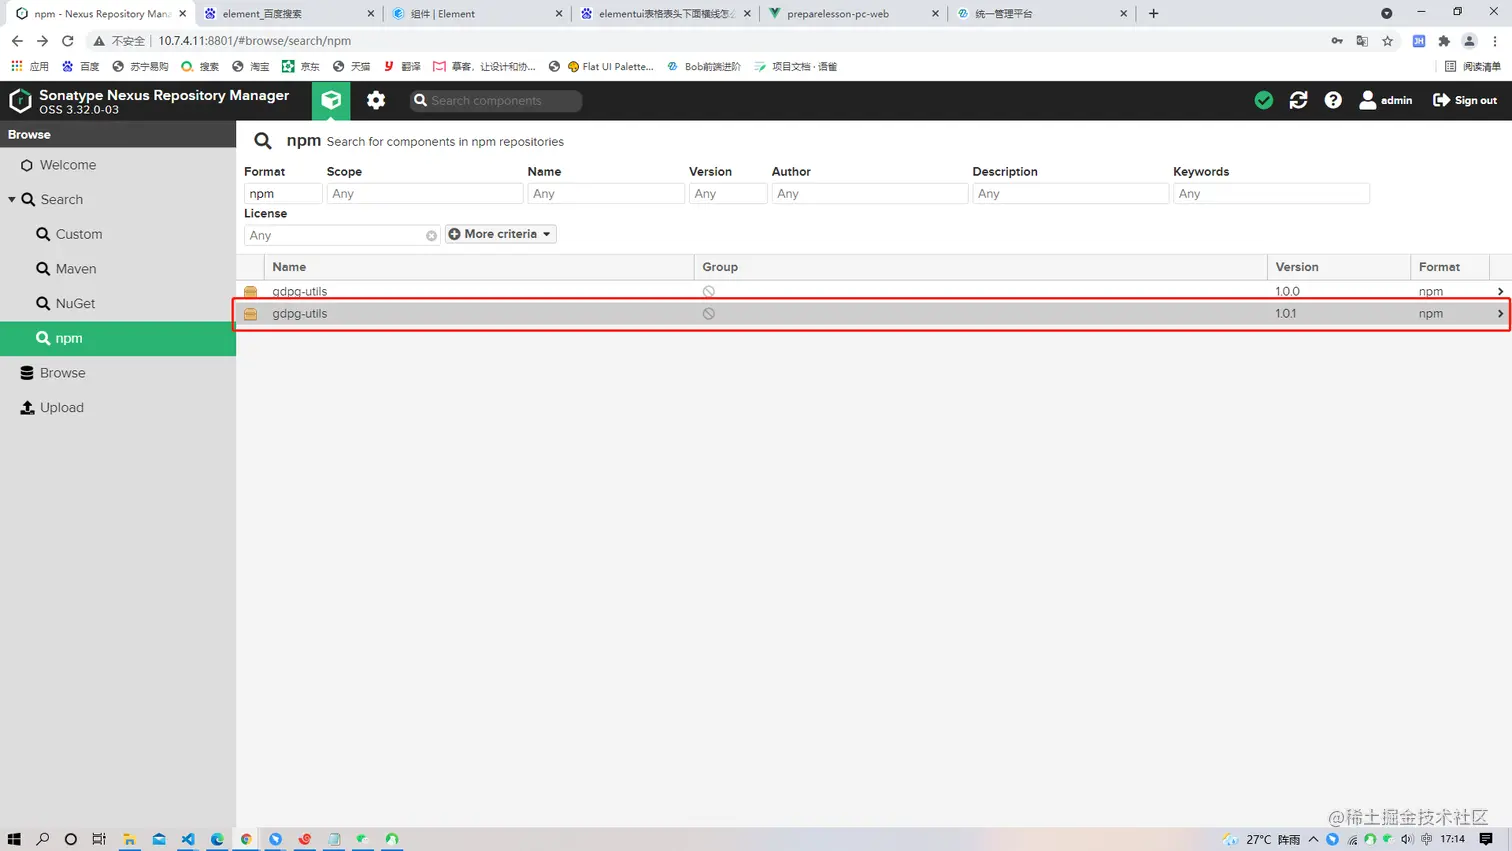The width and height of the screenshot is (1512, 851).
Task: Switch to preparelesson-pc-web browser tab
Action: pos(852,14)
